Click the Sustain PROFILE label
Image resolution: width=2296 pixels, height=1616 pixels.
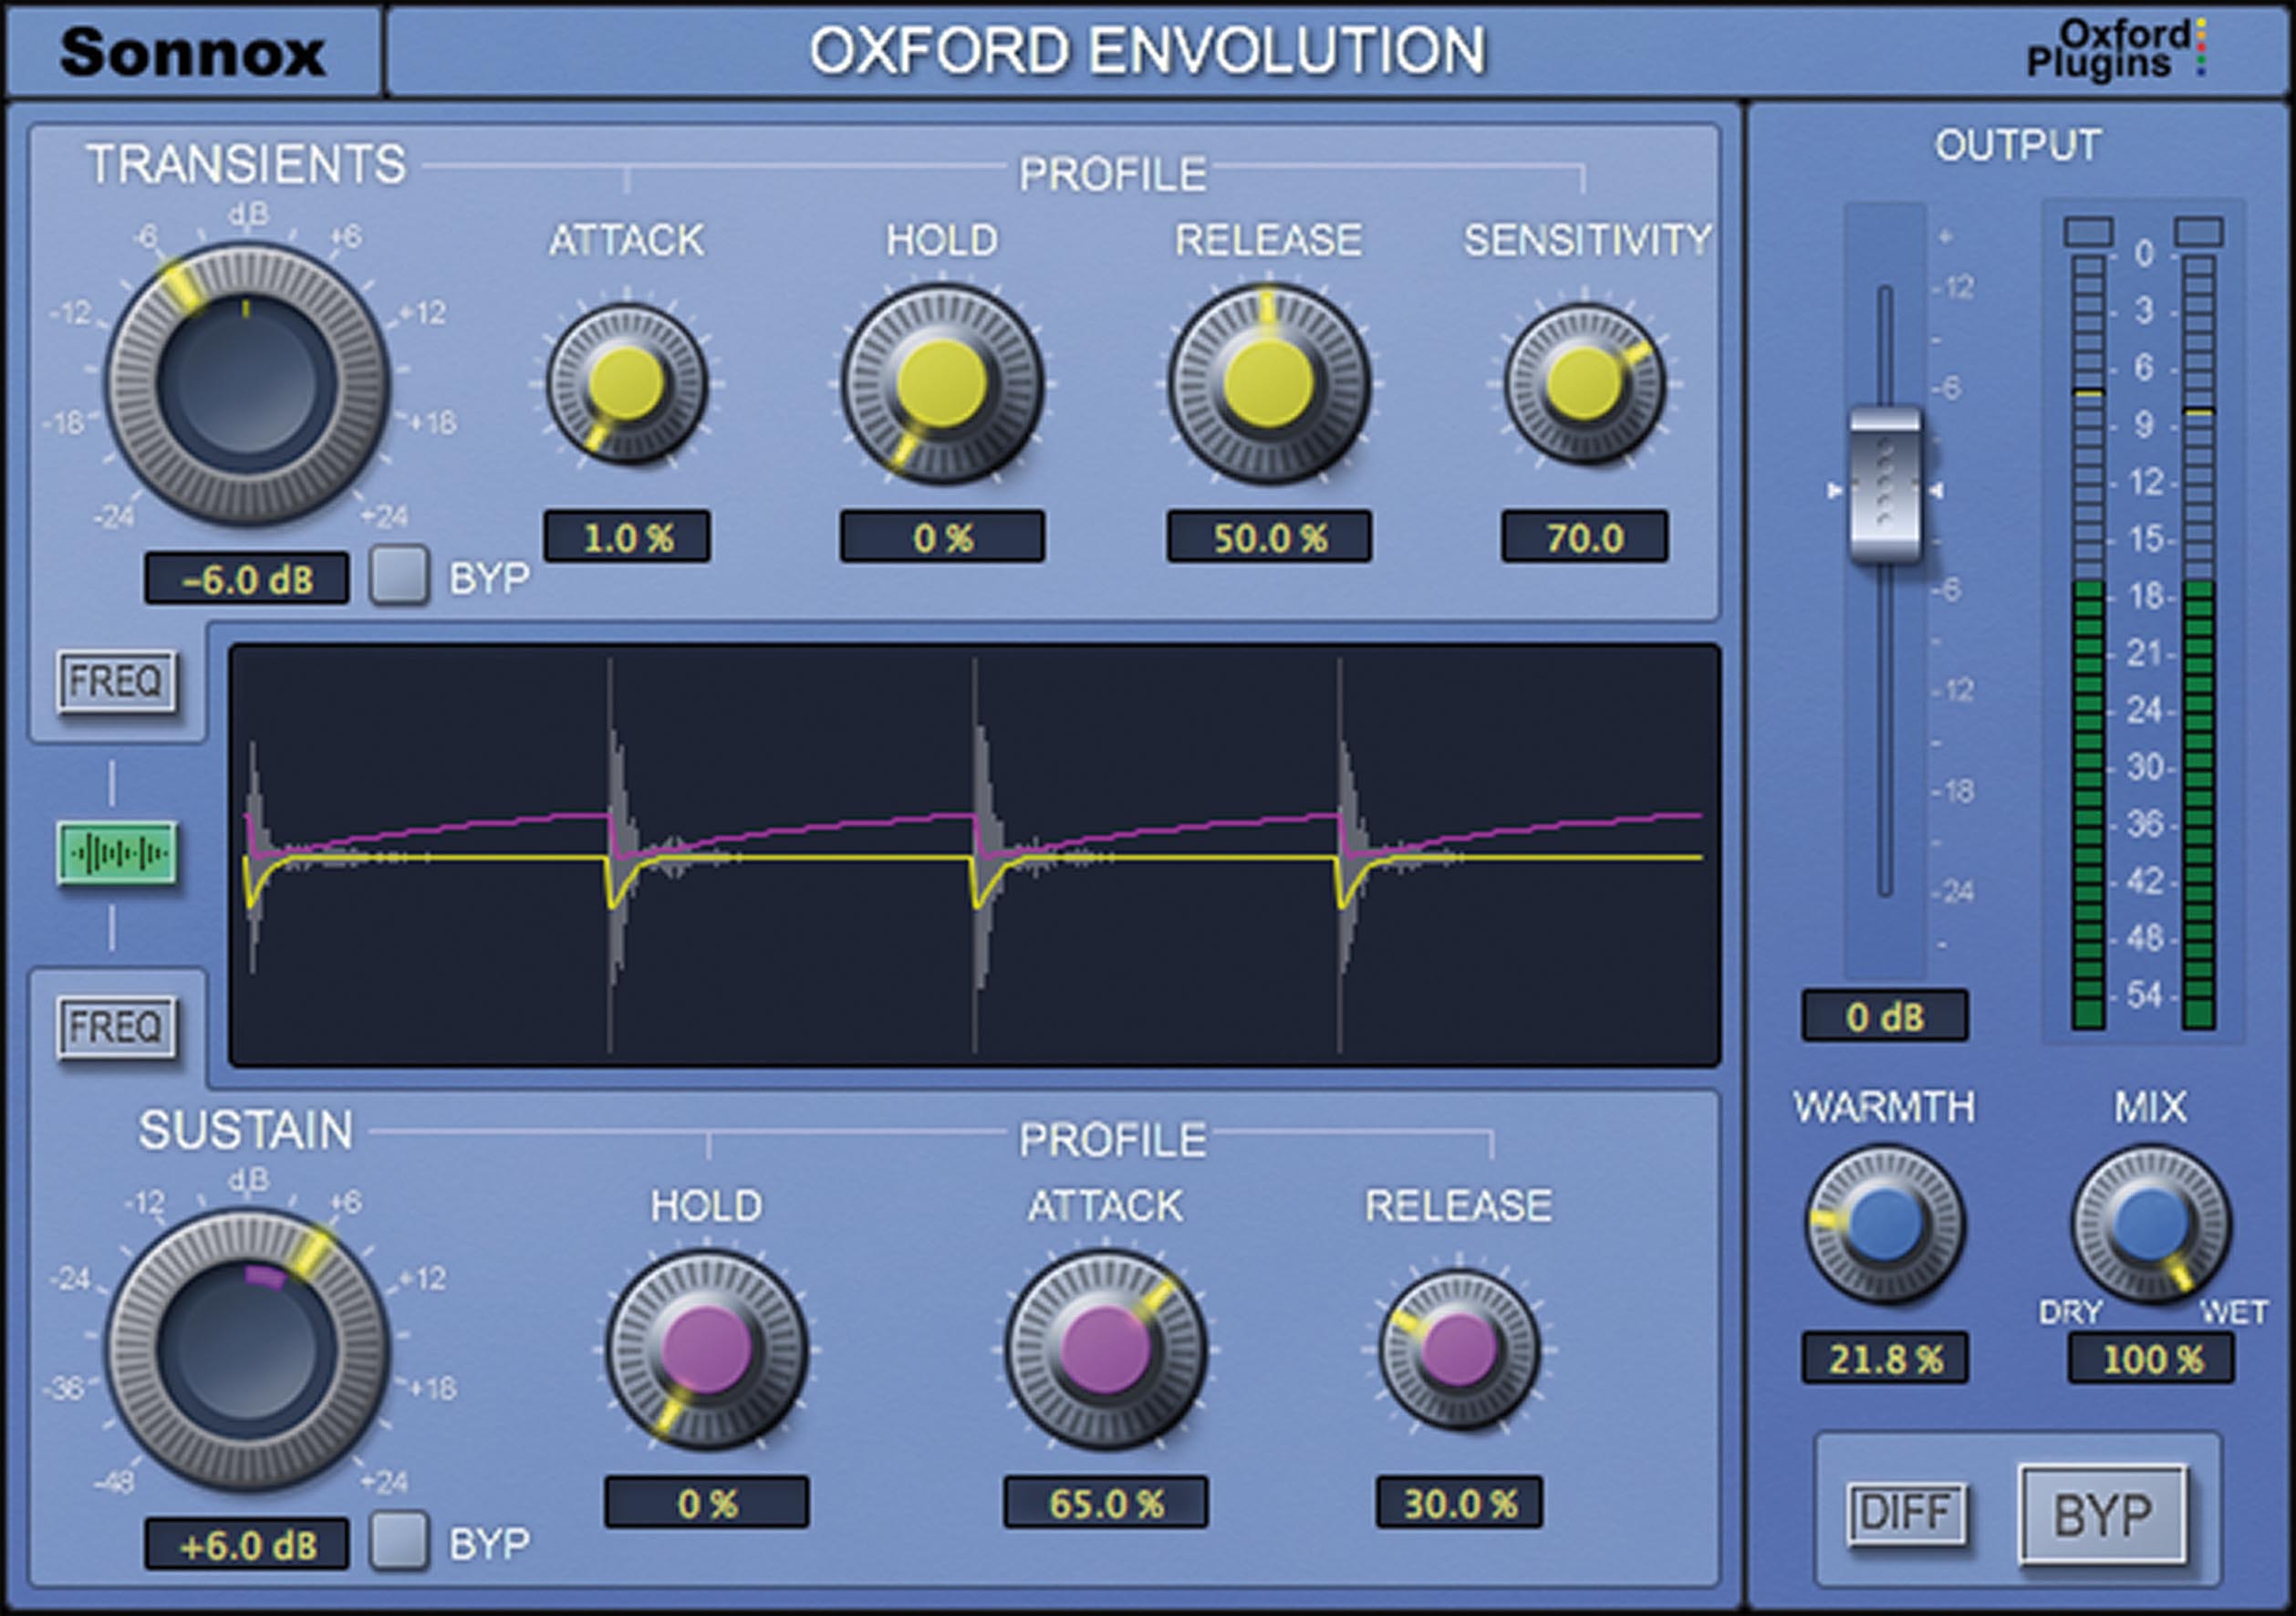pyautogui.click(x=1112, y=1140)
